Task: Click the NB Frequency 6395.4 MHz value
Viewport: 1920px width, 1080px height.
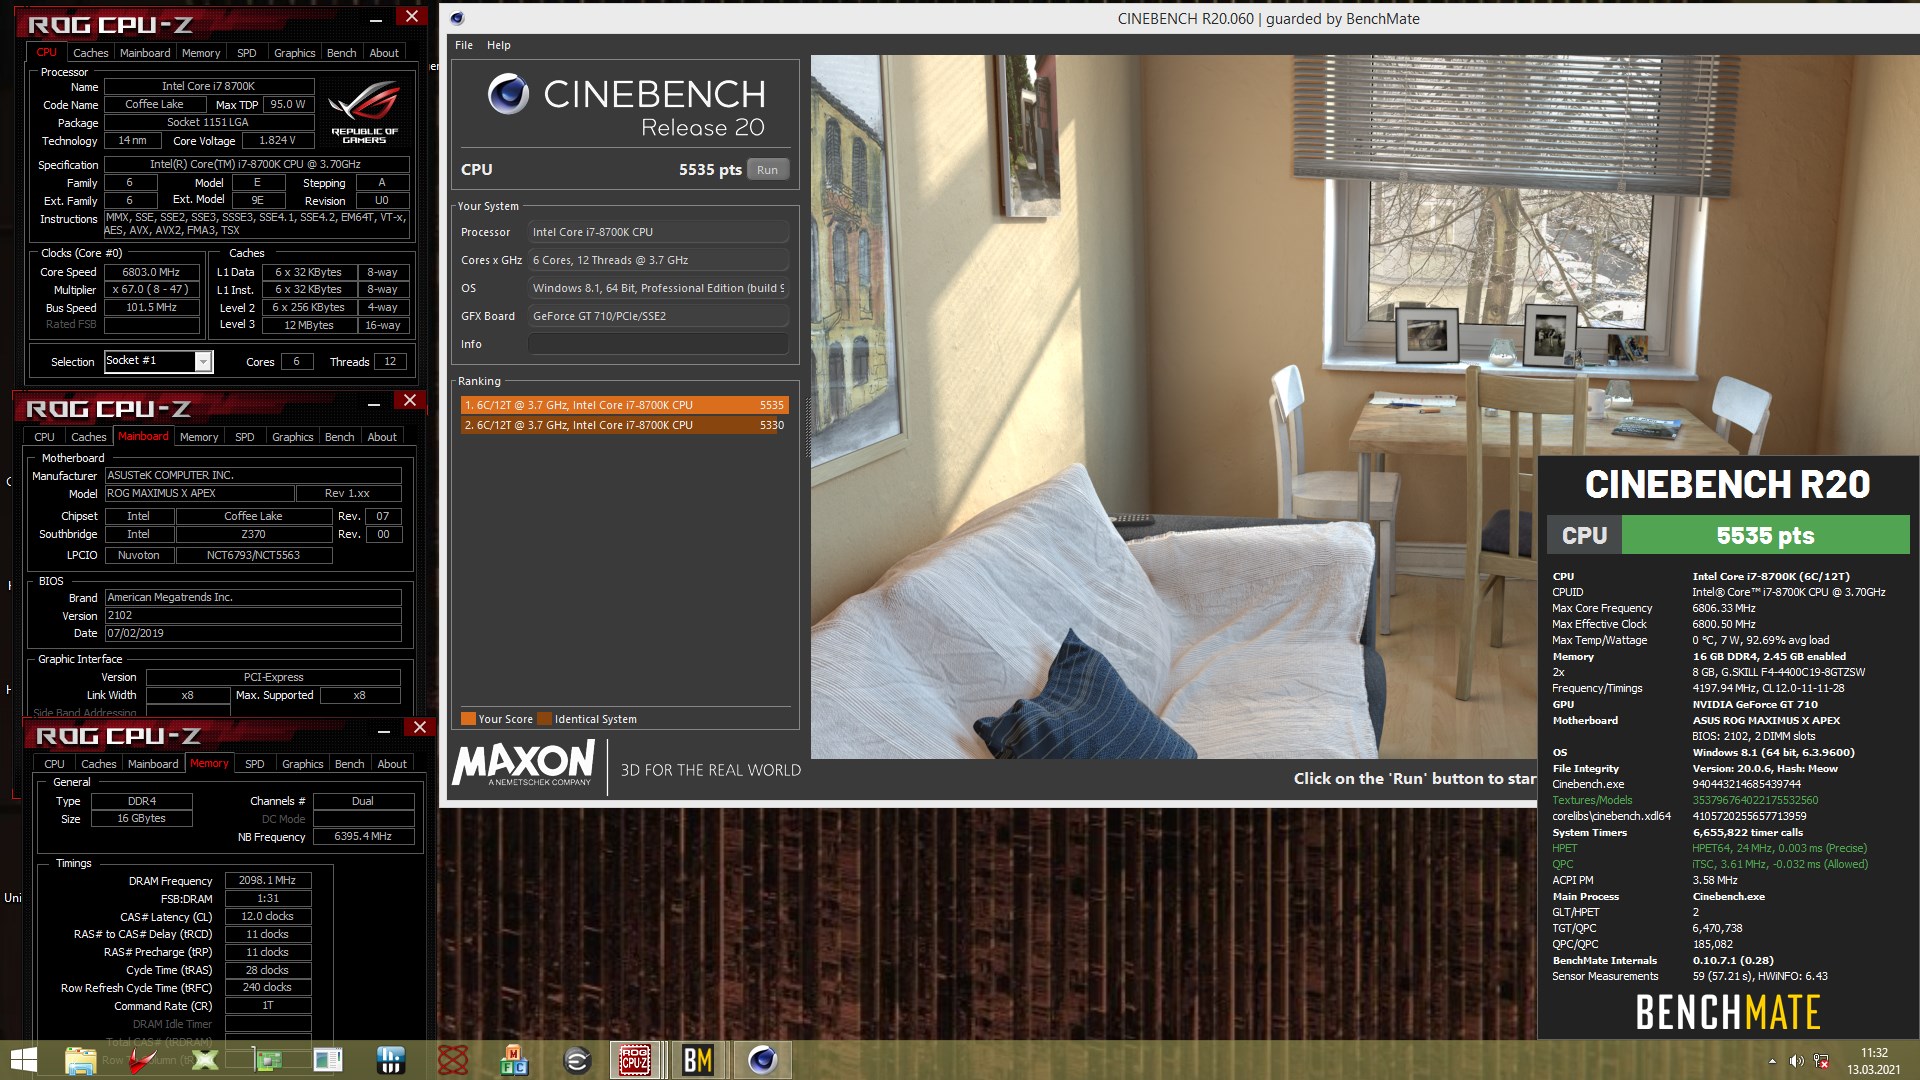Action: tap(363, 837)
